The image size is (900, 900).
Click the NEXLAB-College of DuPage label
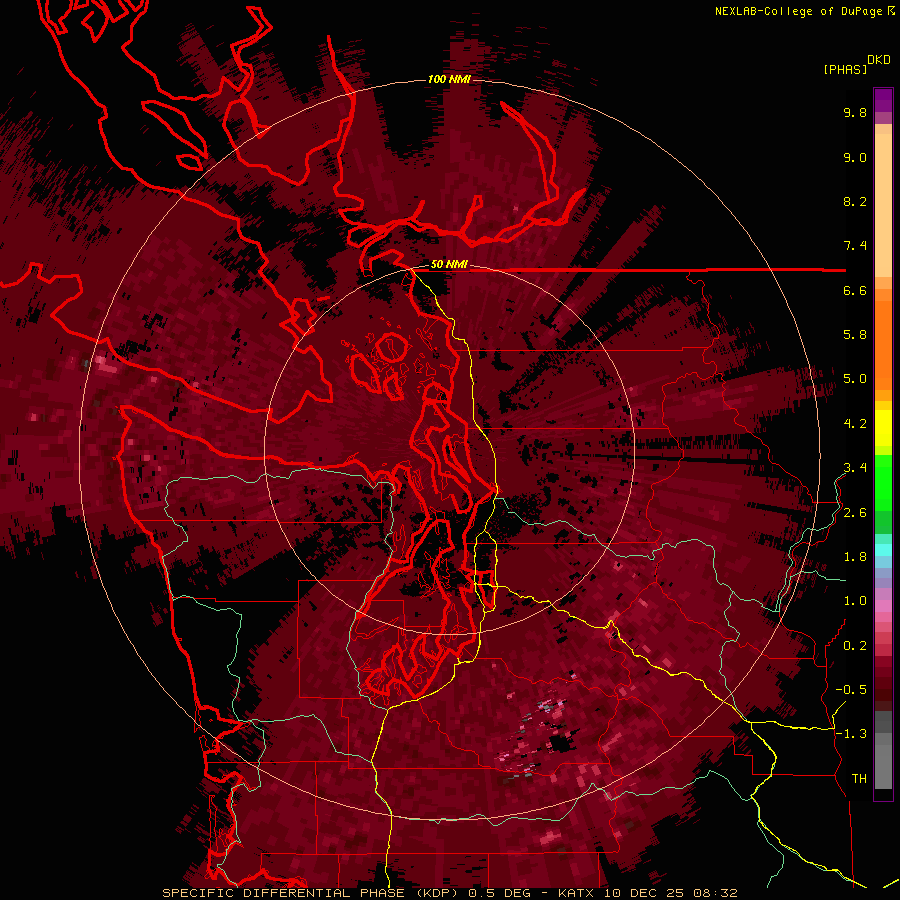(800, 11)
